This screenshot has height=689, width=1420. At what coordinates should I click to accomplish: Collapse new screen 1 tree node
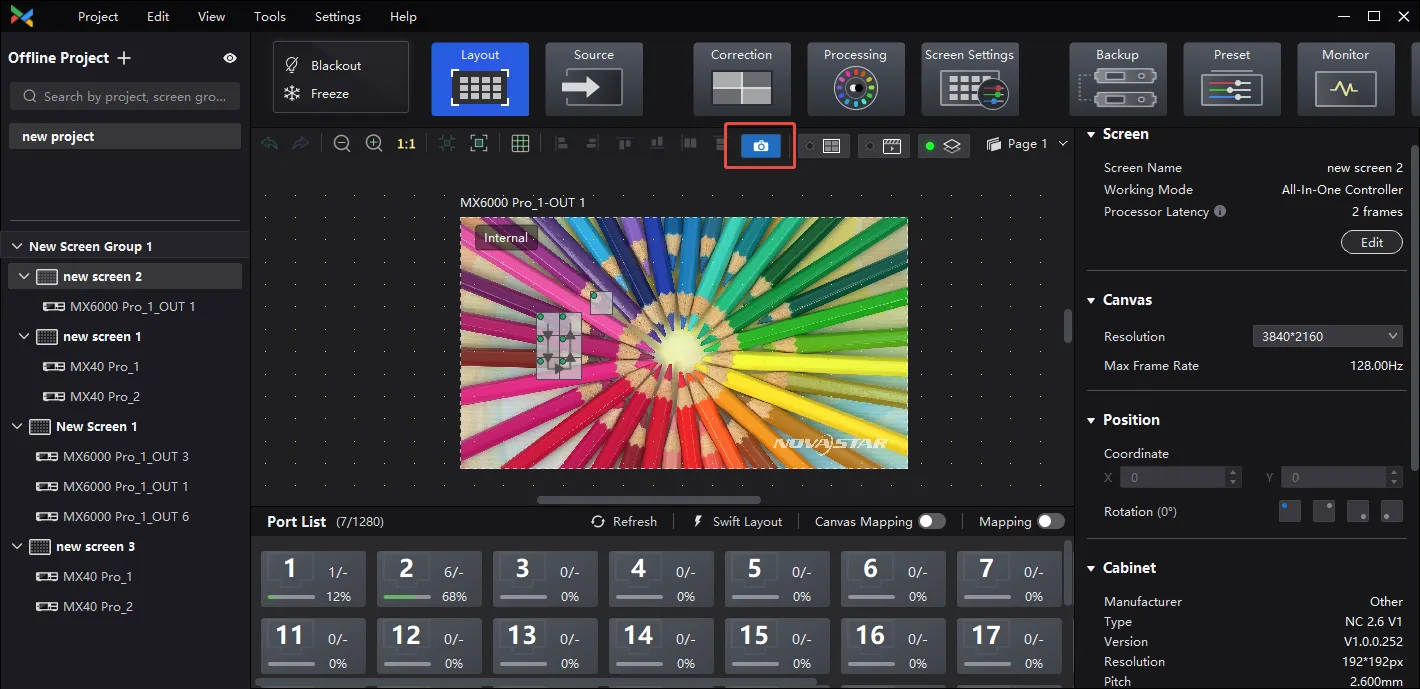click(x=25, y=336)
